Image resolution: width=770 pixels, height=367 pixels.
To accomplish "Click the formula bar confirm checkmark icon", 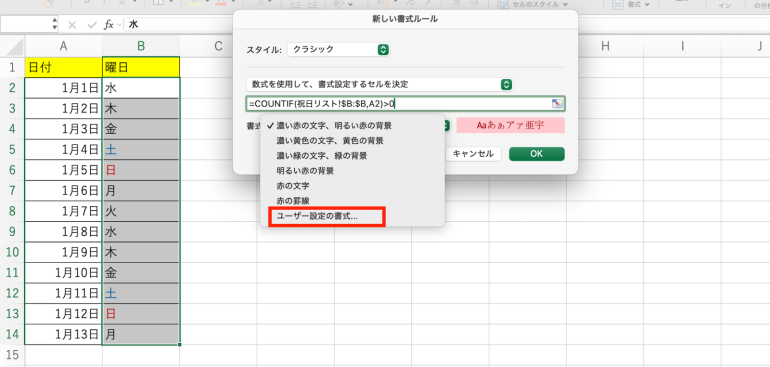I will tap(91, 25).
